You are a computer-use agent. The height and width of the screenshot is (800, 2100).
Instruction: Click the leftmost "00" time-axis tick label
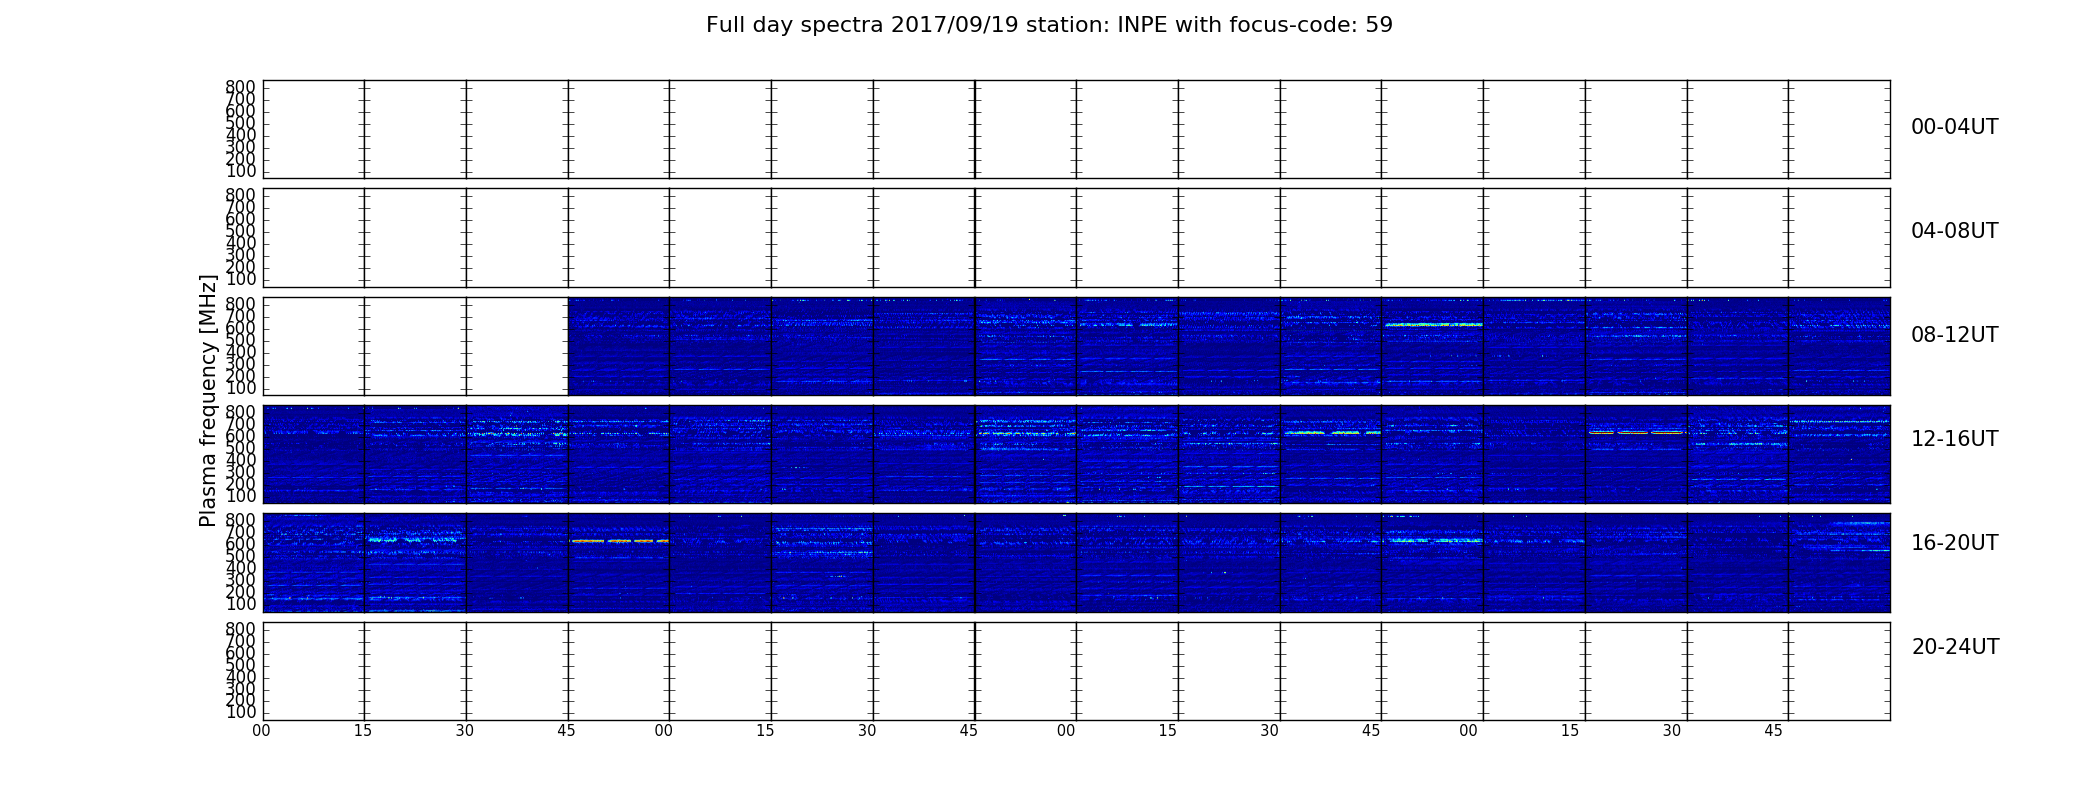(261, 731)
